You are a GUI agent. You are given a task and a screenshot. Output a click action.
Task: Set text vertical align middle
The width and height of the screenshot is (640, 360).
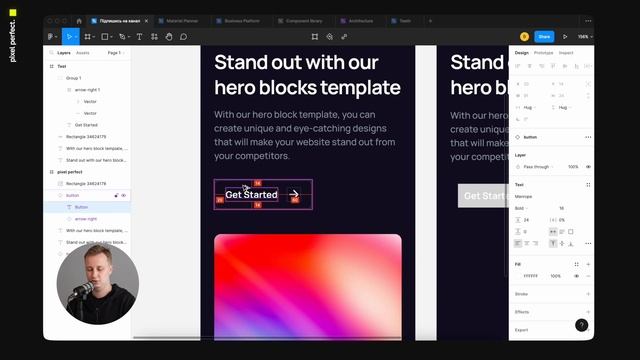[562, 243]
